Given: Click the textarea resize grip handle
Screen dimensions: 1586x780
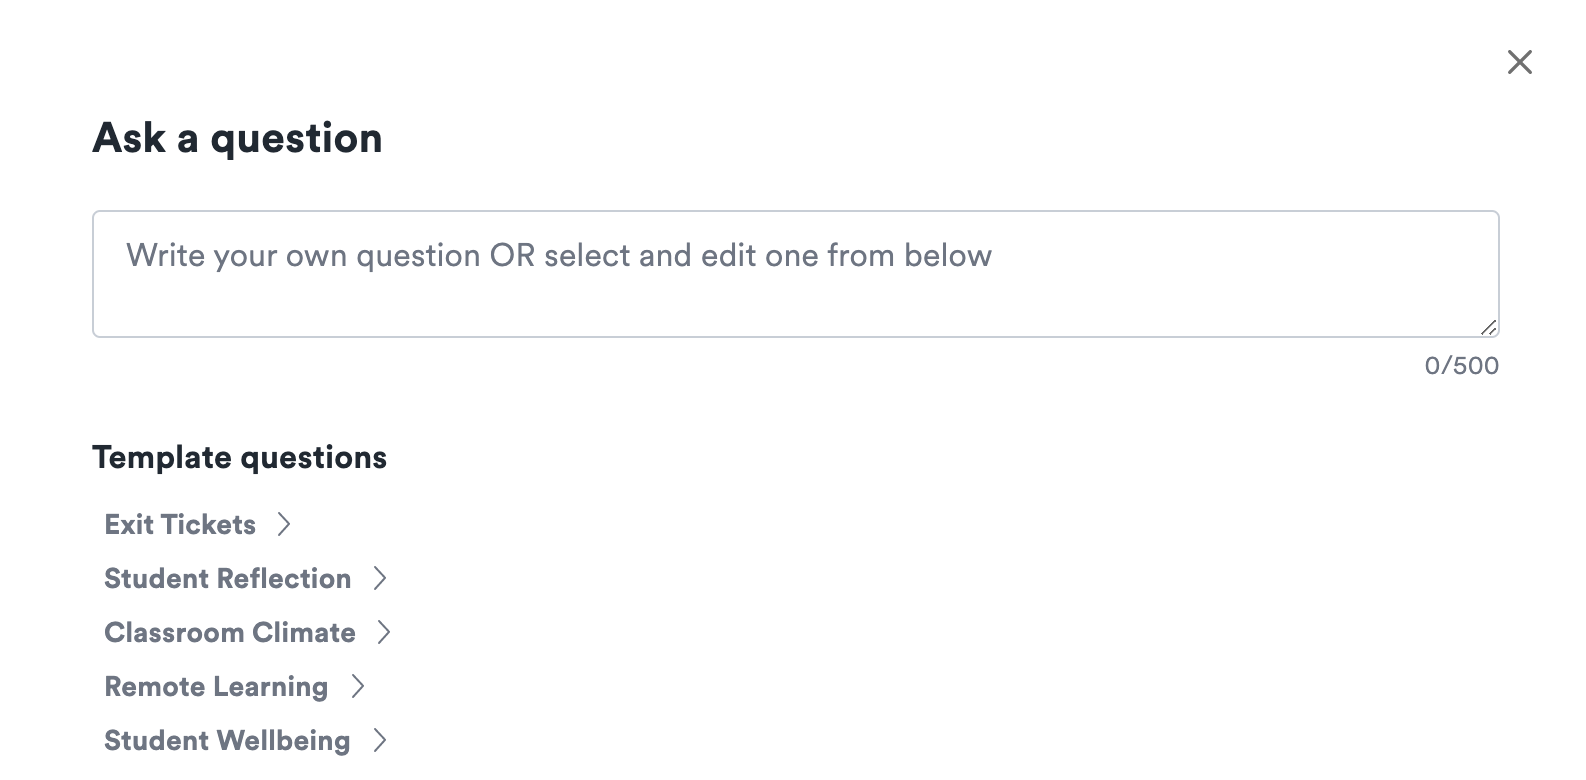Looking at the screenshot, I should click(1489, 327).
